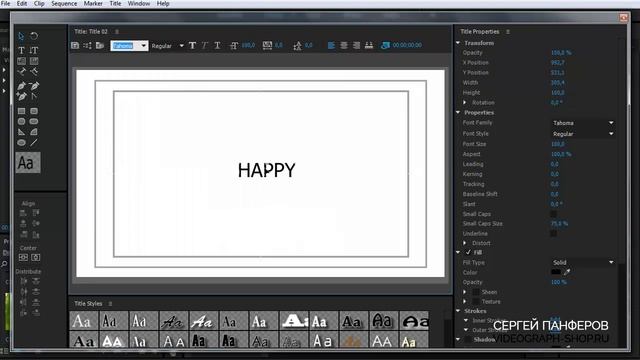Enable the Small Caps checkbox
640x360 pixels.
tap(553, 214)
